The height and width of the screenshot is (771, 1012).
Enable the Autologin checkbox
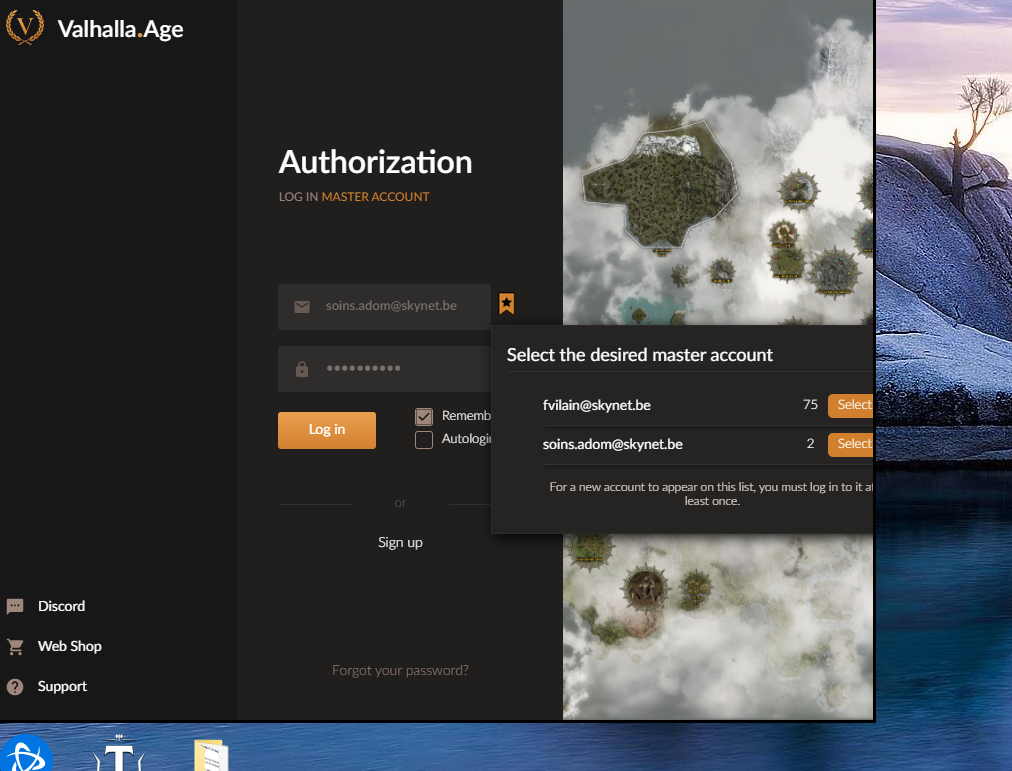point(424,440)
